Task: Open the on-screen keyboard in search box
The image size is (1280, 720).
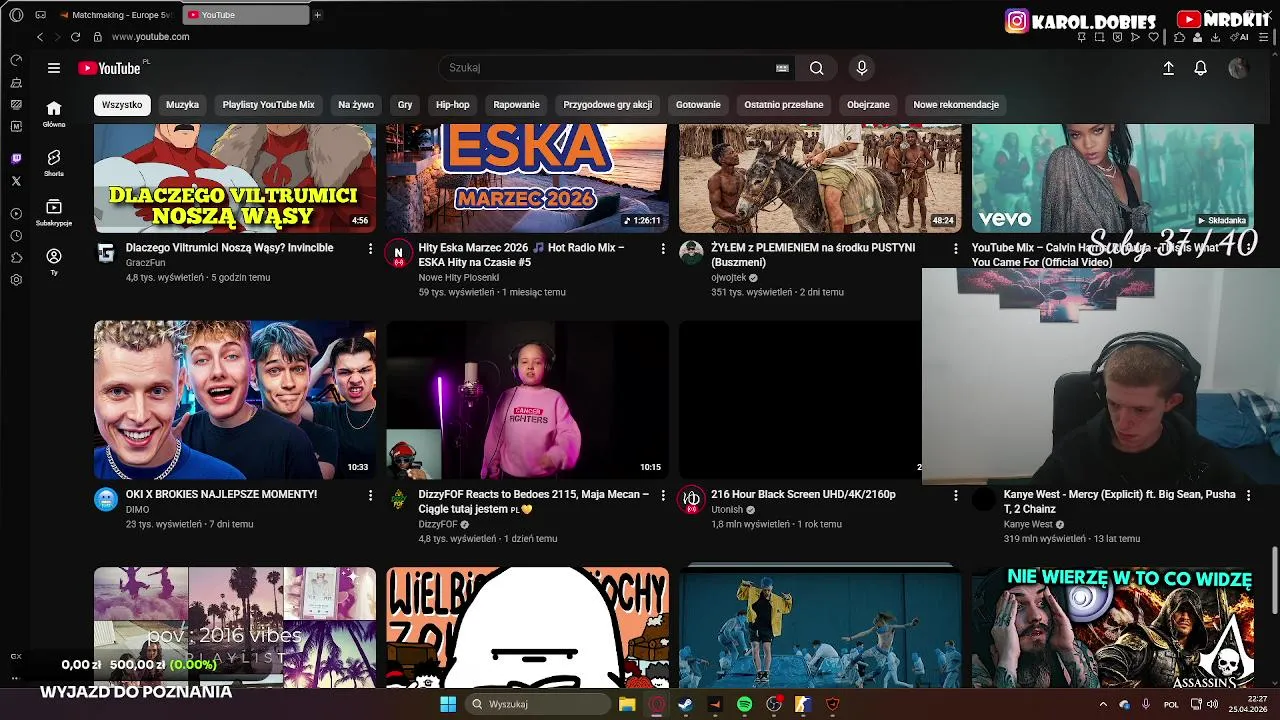Action: (782, 68)
